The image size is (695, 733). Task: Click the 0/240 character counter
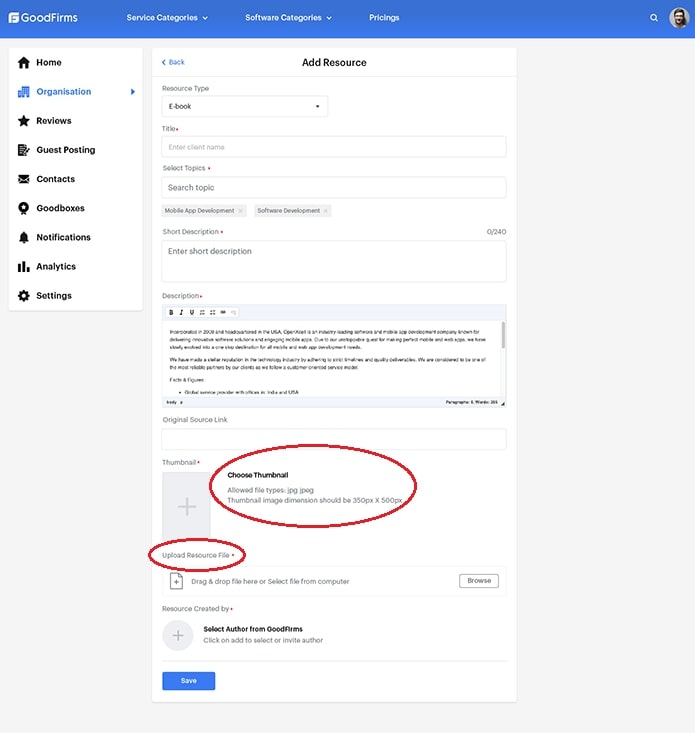tap(496, 232)
